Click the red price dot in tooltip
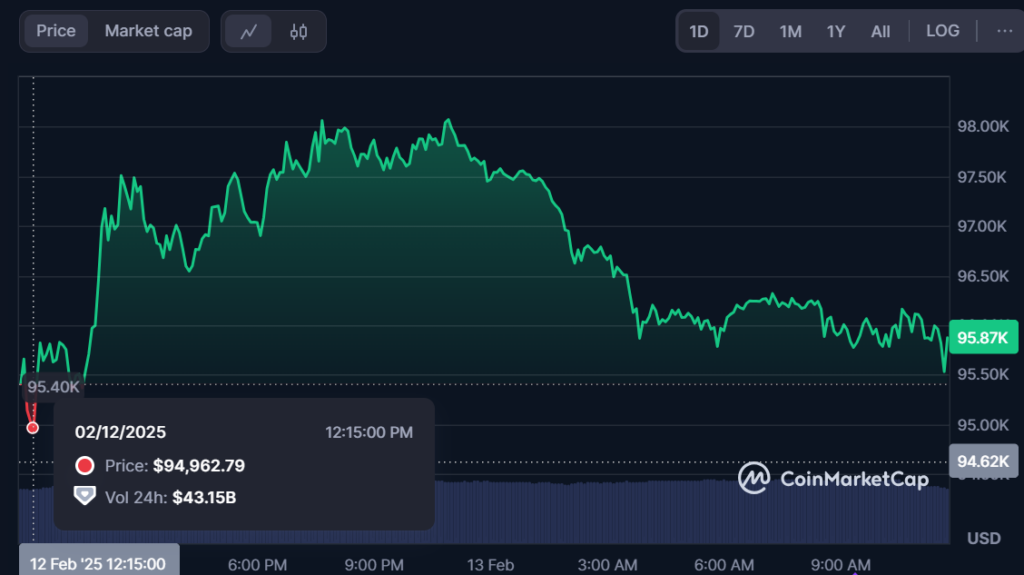This screenshot has width=1024, height=575. click(x=85, y=466)
